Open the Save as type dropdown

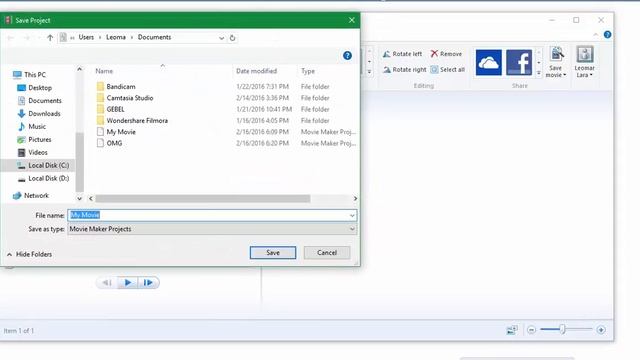click(x=212, y=229)
